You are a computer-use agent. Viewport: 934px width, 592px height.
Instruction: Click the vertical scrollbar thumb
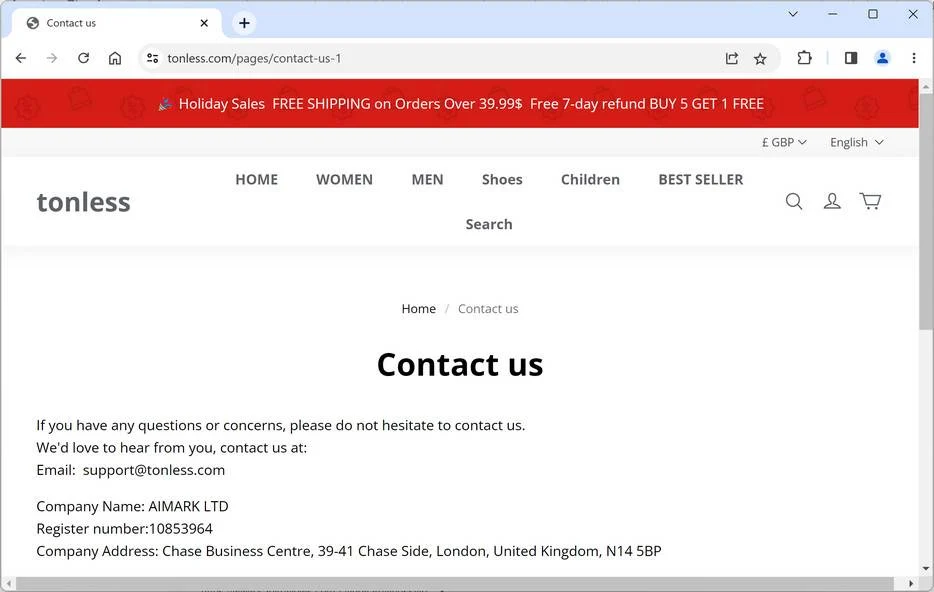[926, 211]
